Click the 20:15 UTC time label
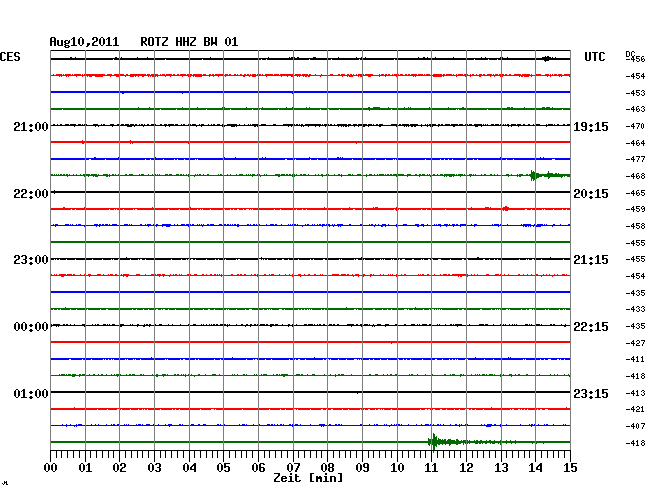The height and width of the screenshot is (494, 650). (x=591, y=194)
